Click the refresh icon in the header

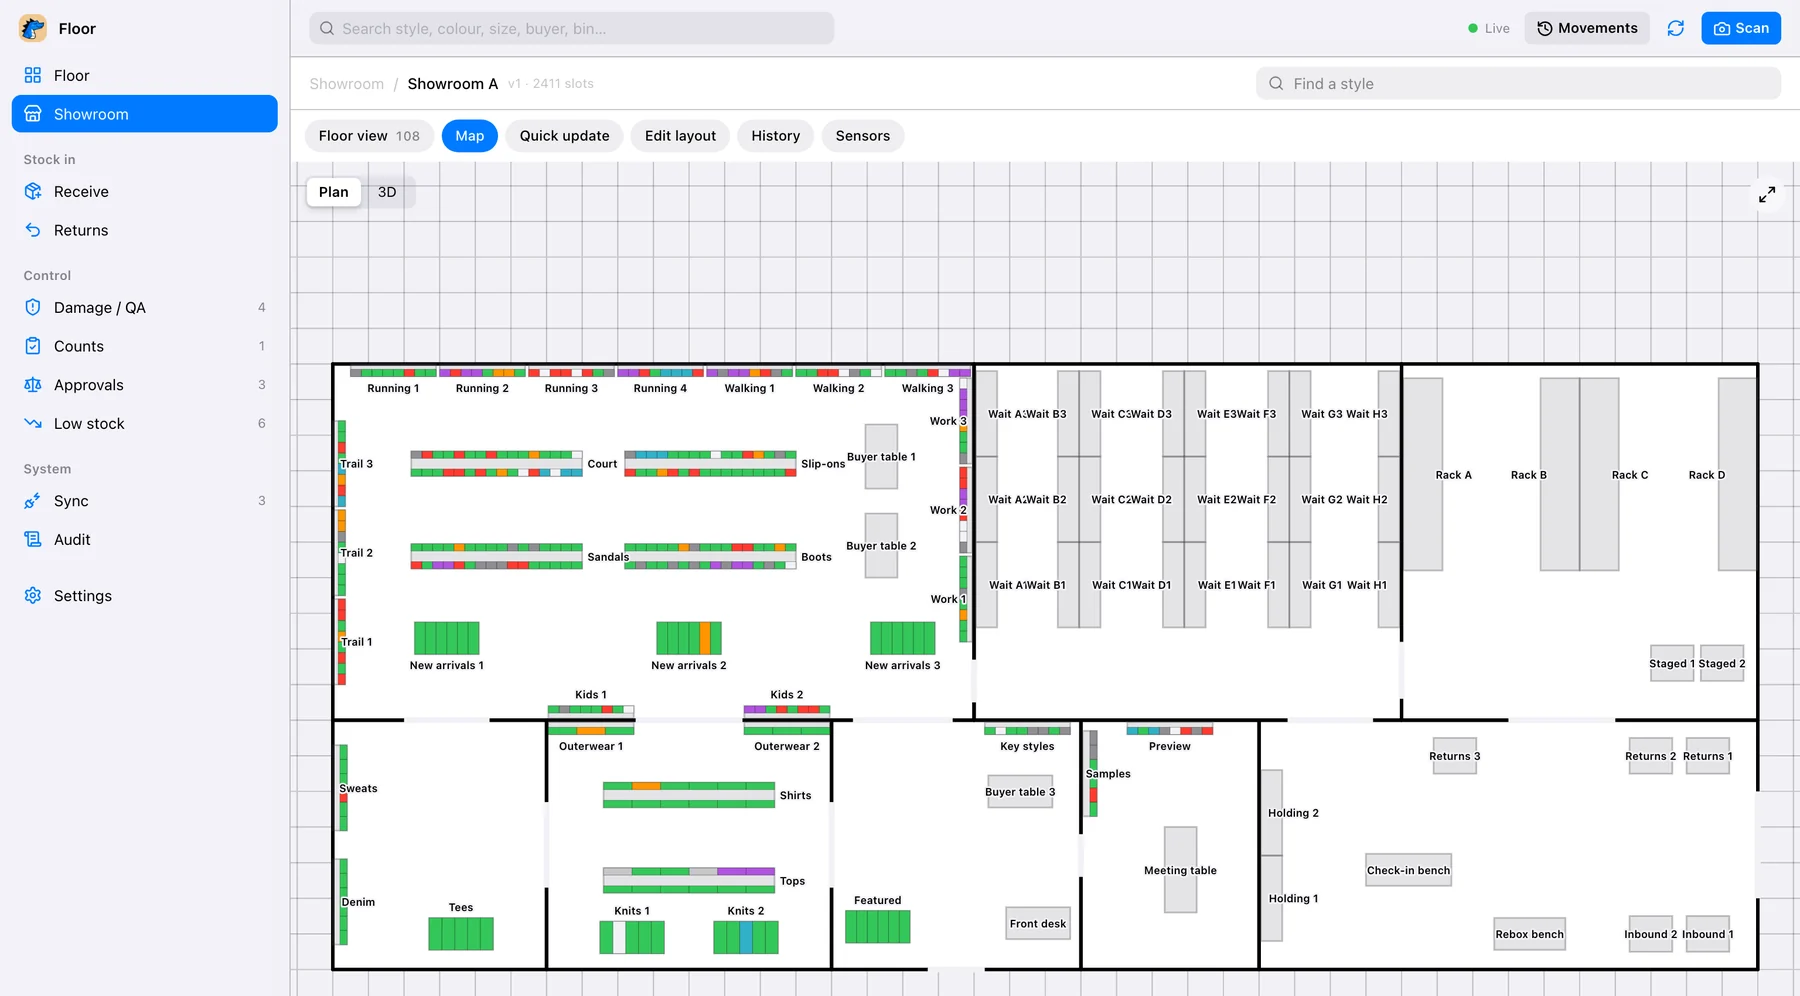pos(1676,28)
